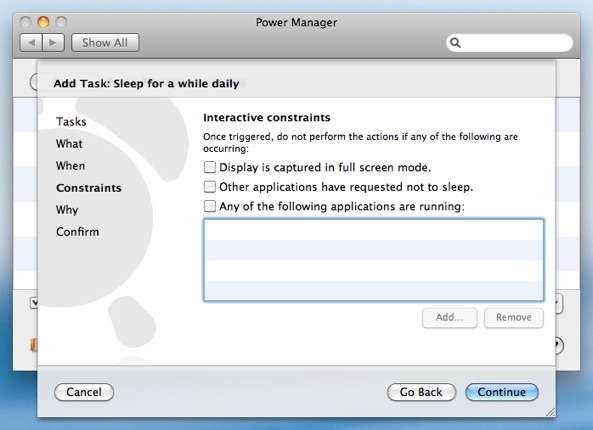Click the Interactive constraints heading
This screenshot has width=593, height=430.
pos(267,118)
